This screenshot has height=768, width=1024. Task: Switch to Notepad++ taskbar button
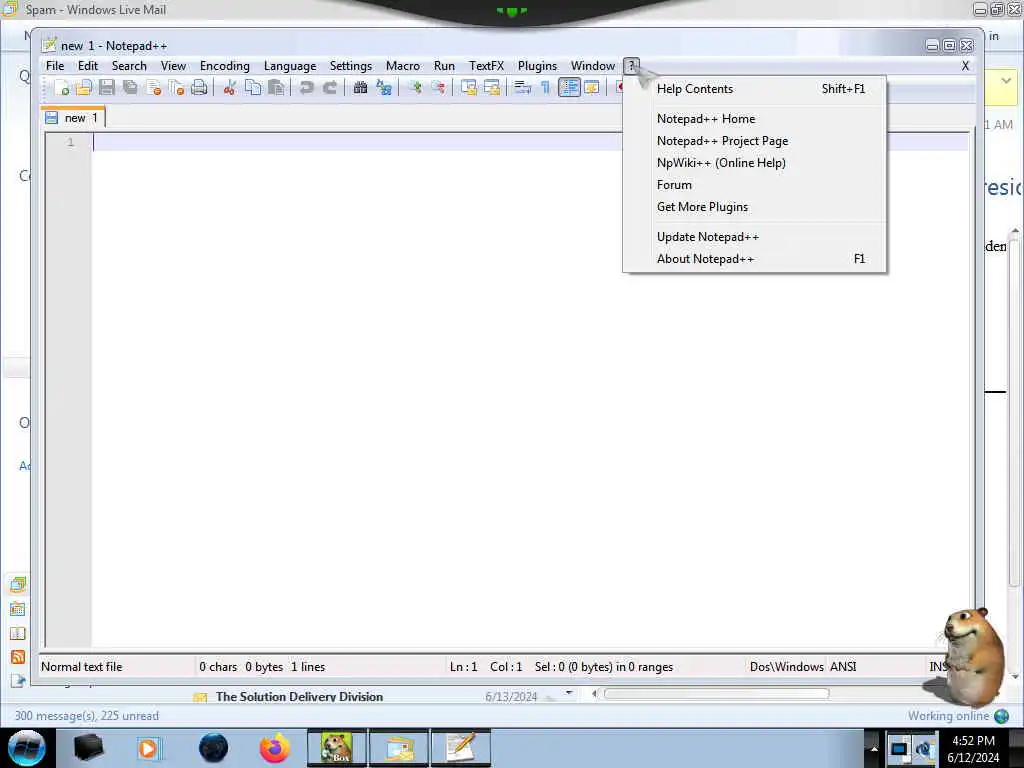point(460,748)
